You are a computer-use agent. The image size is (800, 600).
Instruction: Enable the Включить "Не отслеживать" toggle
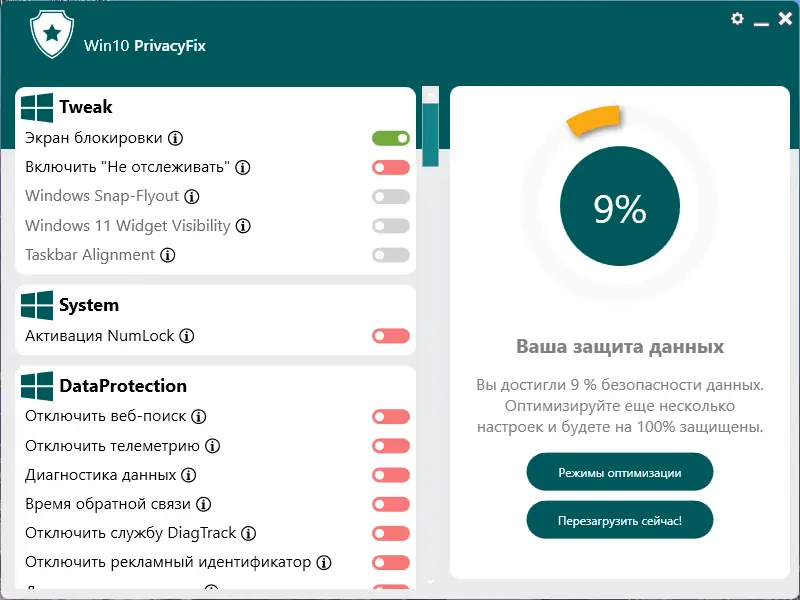click(390, 167)
